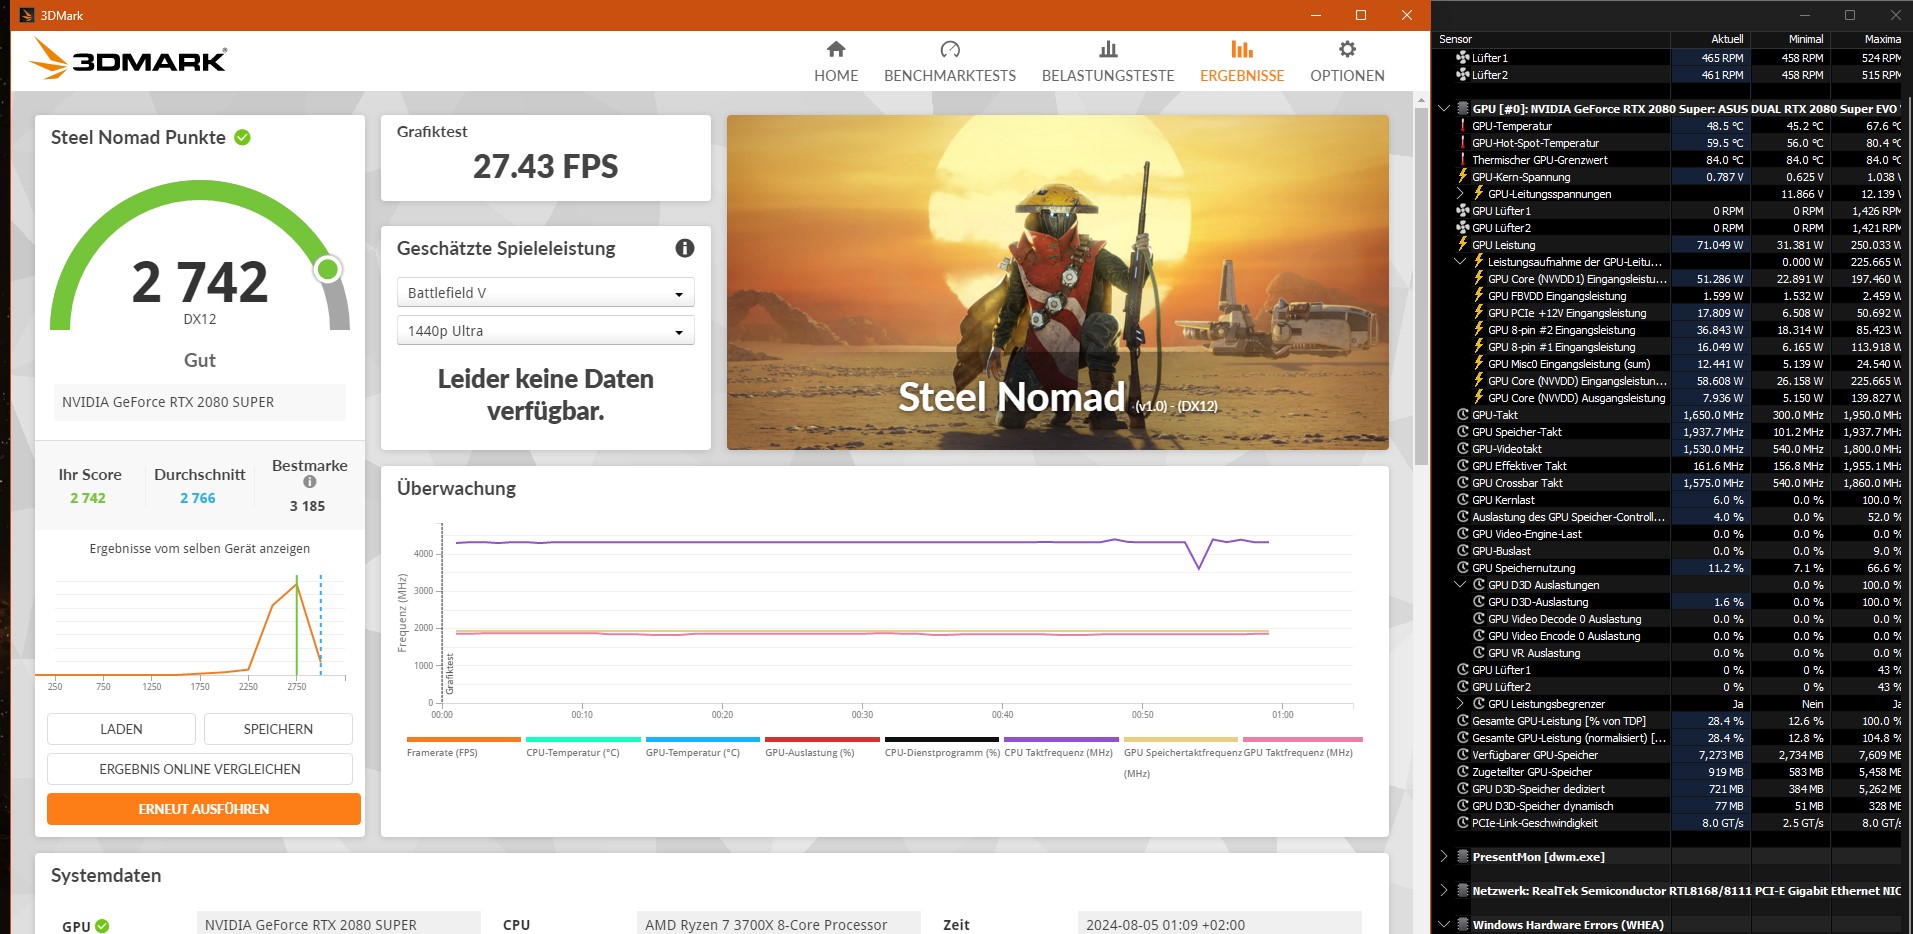Click the GPU field showing NVIDIA GeForce RTX 2080 SUPER

point(339,925)
